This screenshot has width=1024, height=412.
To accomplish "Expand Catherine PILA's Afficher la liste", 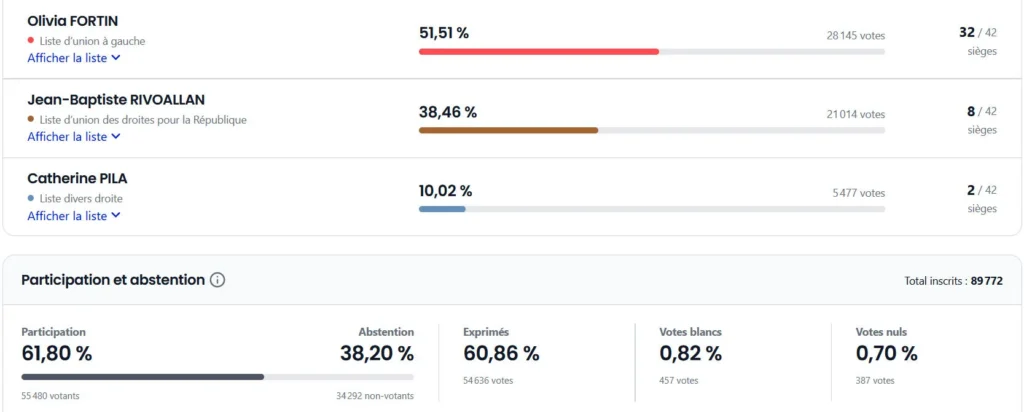I will point(67,216).
